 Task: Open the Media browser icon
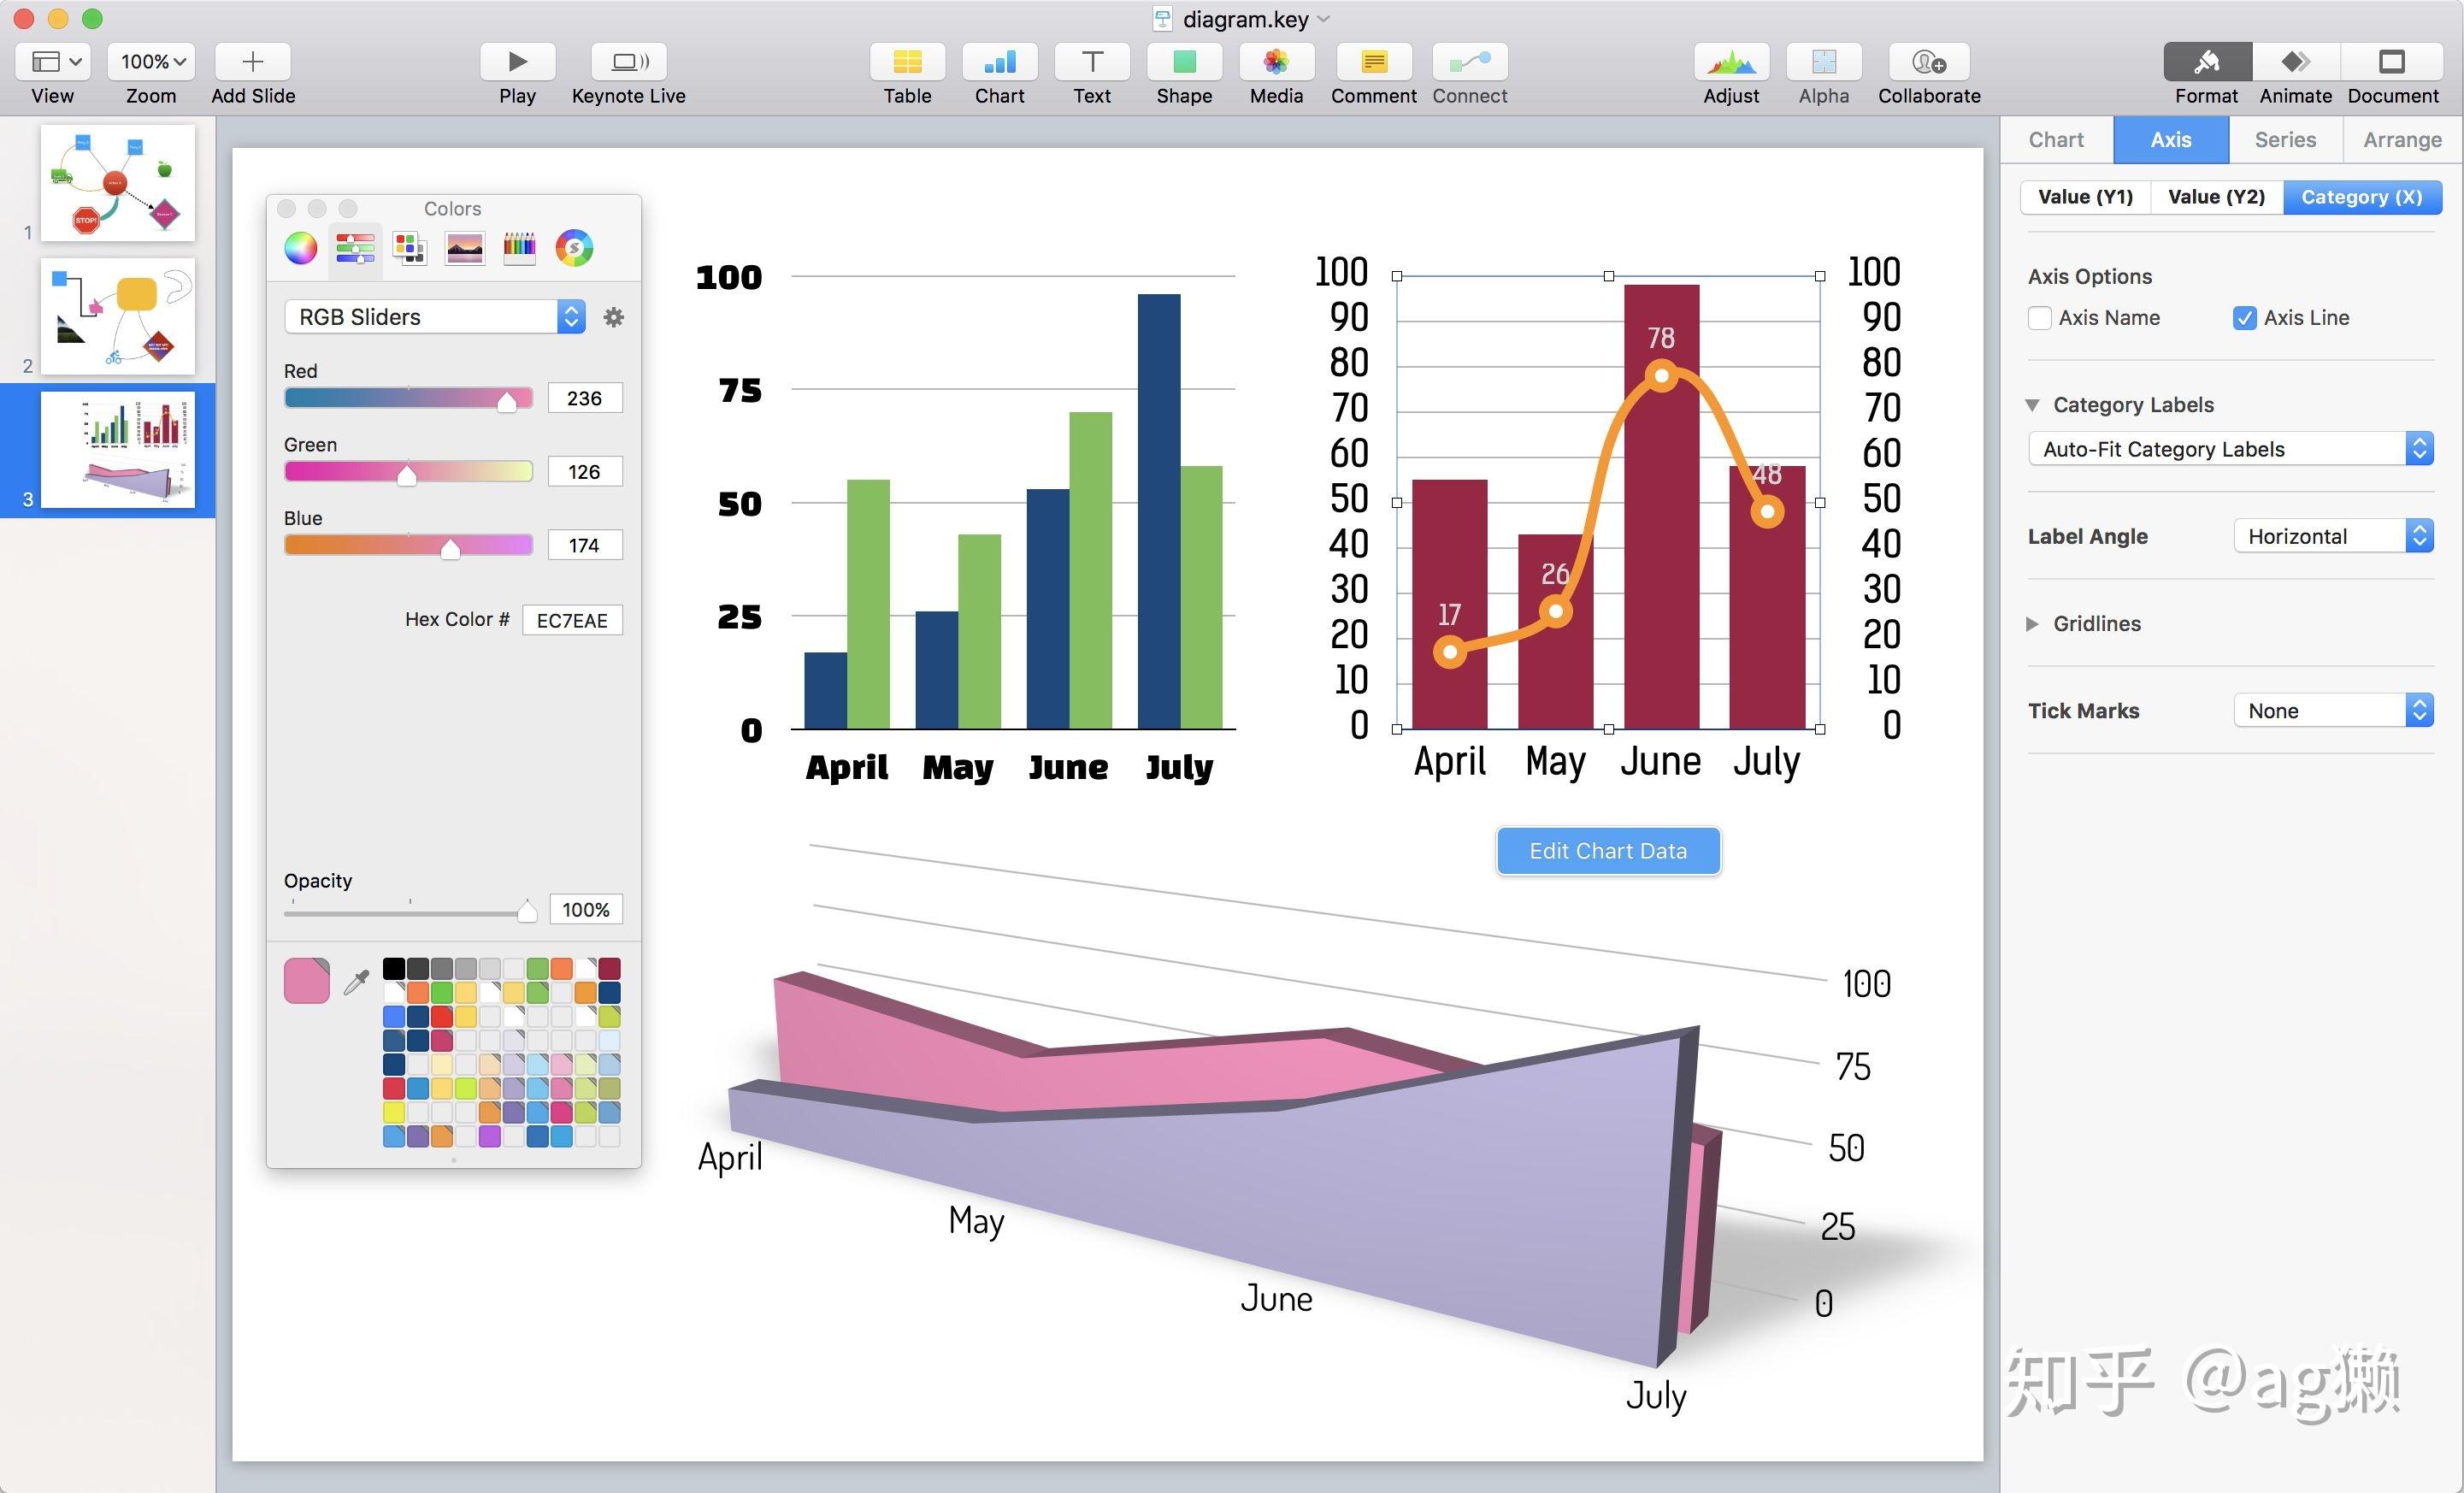coord(1276,62)
